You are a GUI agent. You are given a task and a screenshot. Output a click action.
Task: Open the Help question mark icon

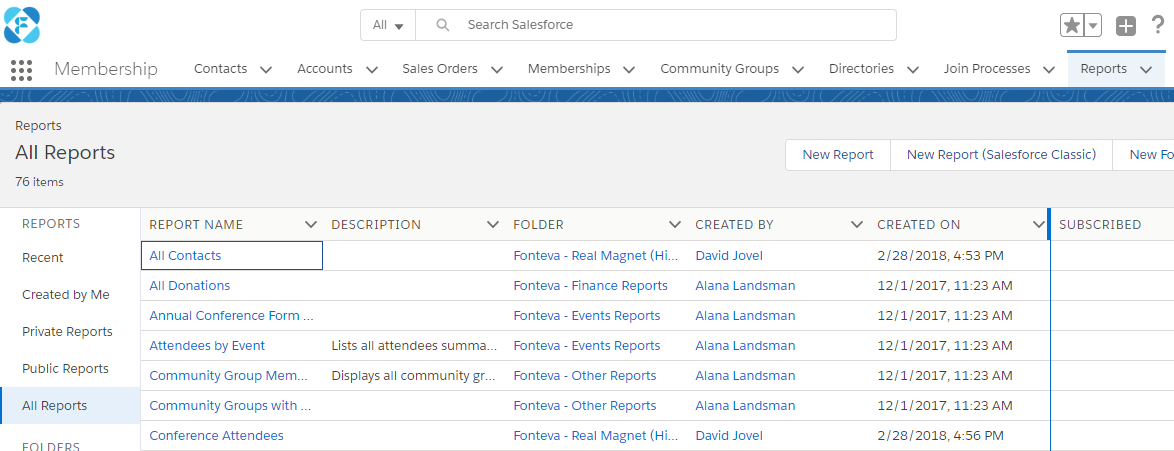[1158, 26]
